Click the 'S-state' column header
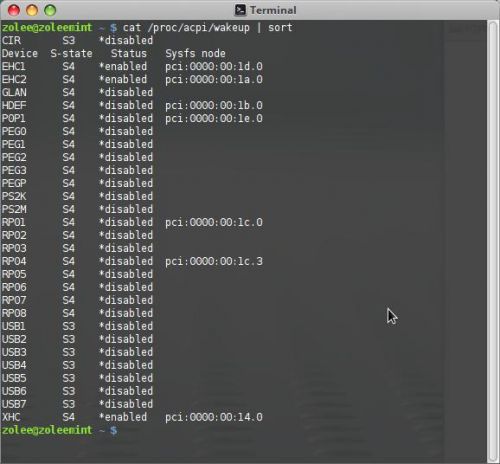This screenshot has height=464, width=500. pyautogui.click(x=71, y=53)
